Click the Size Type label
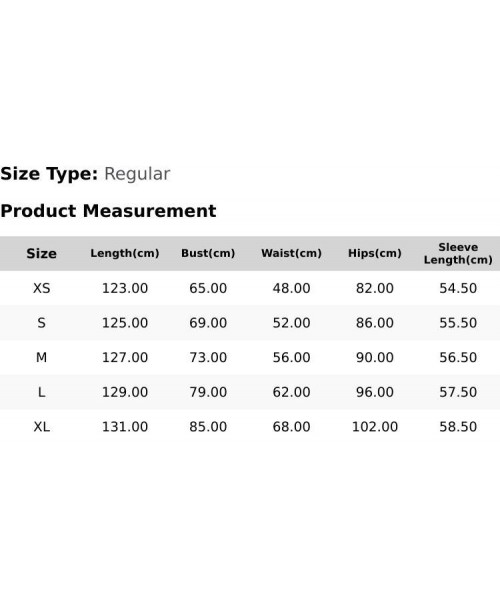 click(49, 174)
